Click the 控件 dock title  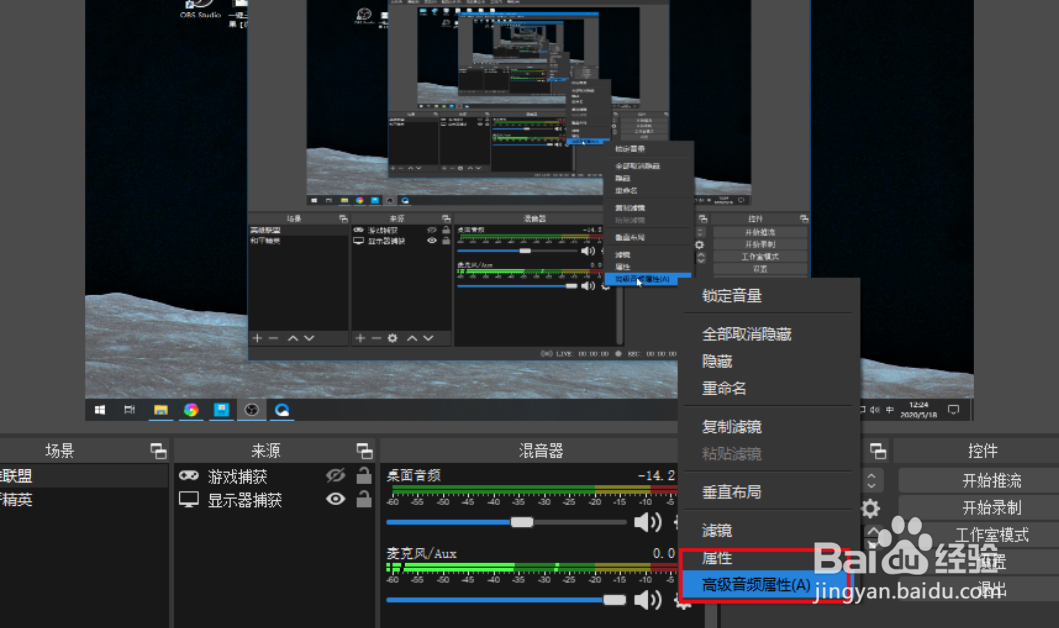982,451
